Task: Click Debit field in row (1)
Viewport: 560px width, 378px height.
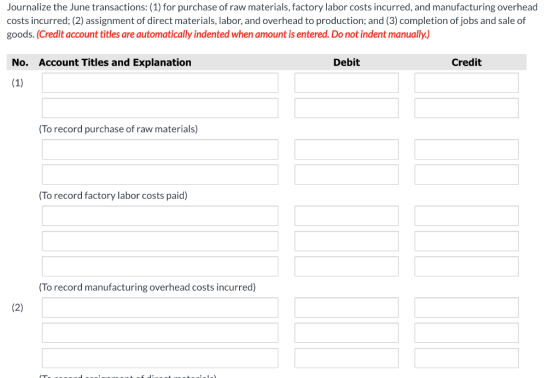Action: [346, 83]
